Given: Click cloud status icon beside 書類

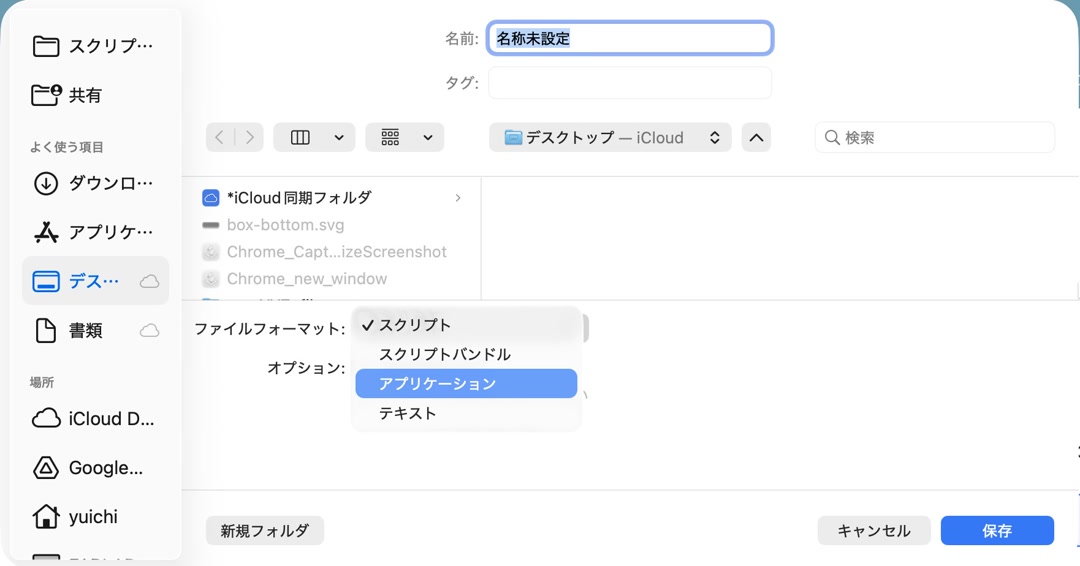Looking at the screenshot, I should [x=149, y=331].
